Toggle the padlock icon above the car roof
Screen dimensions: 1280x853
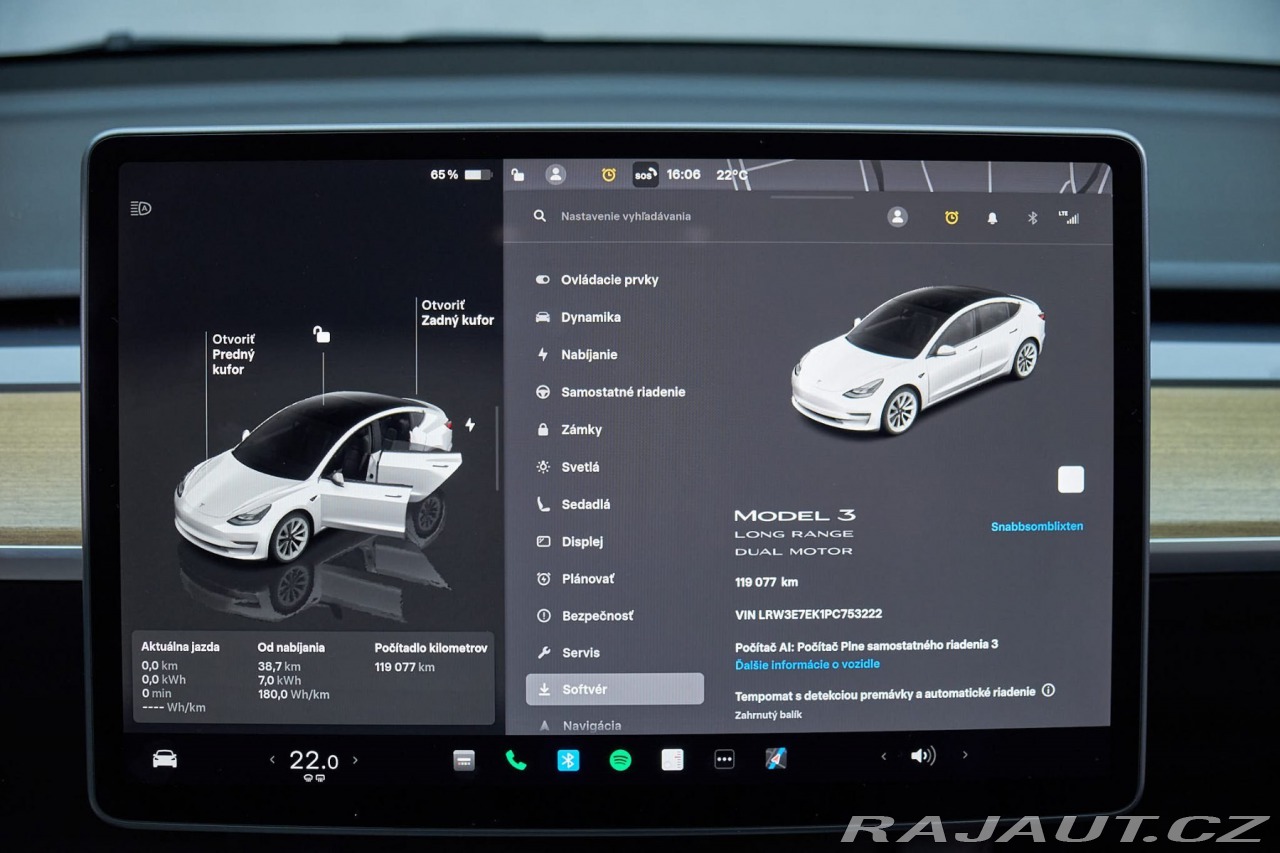(x=322, y=334)
